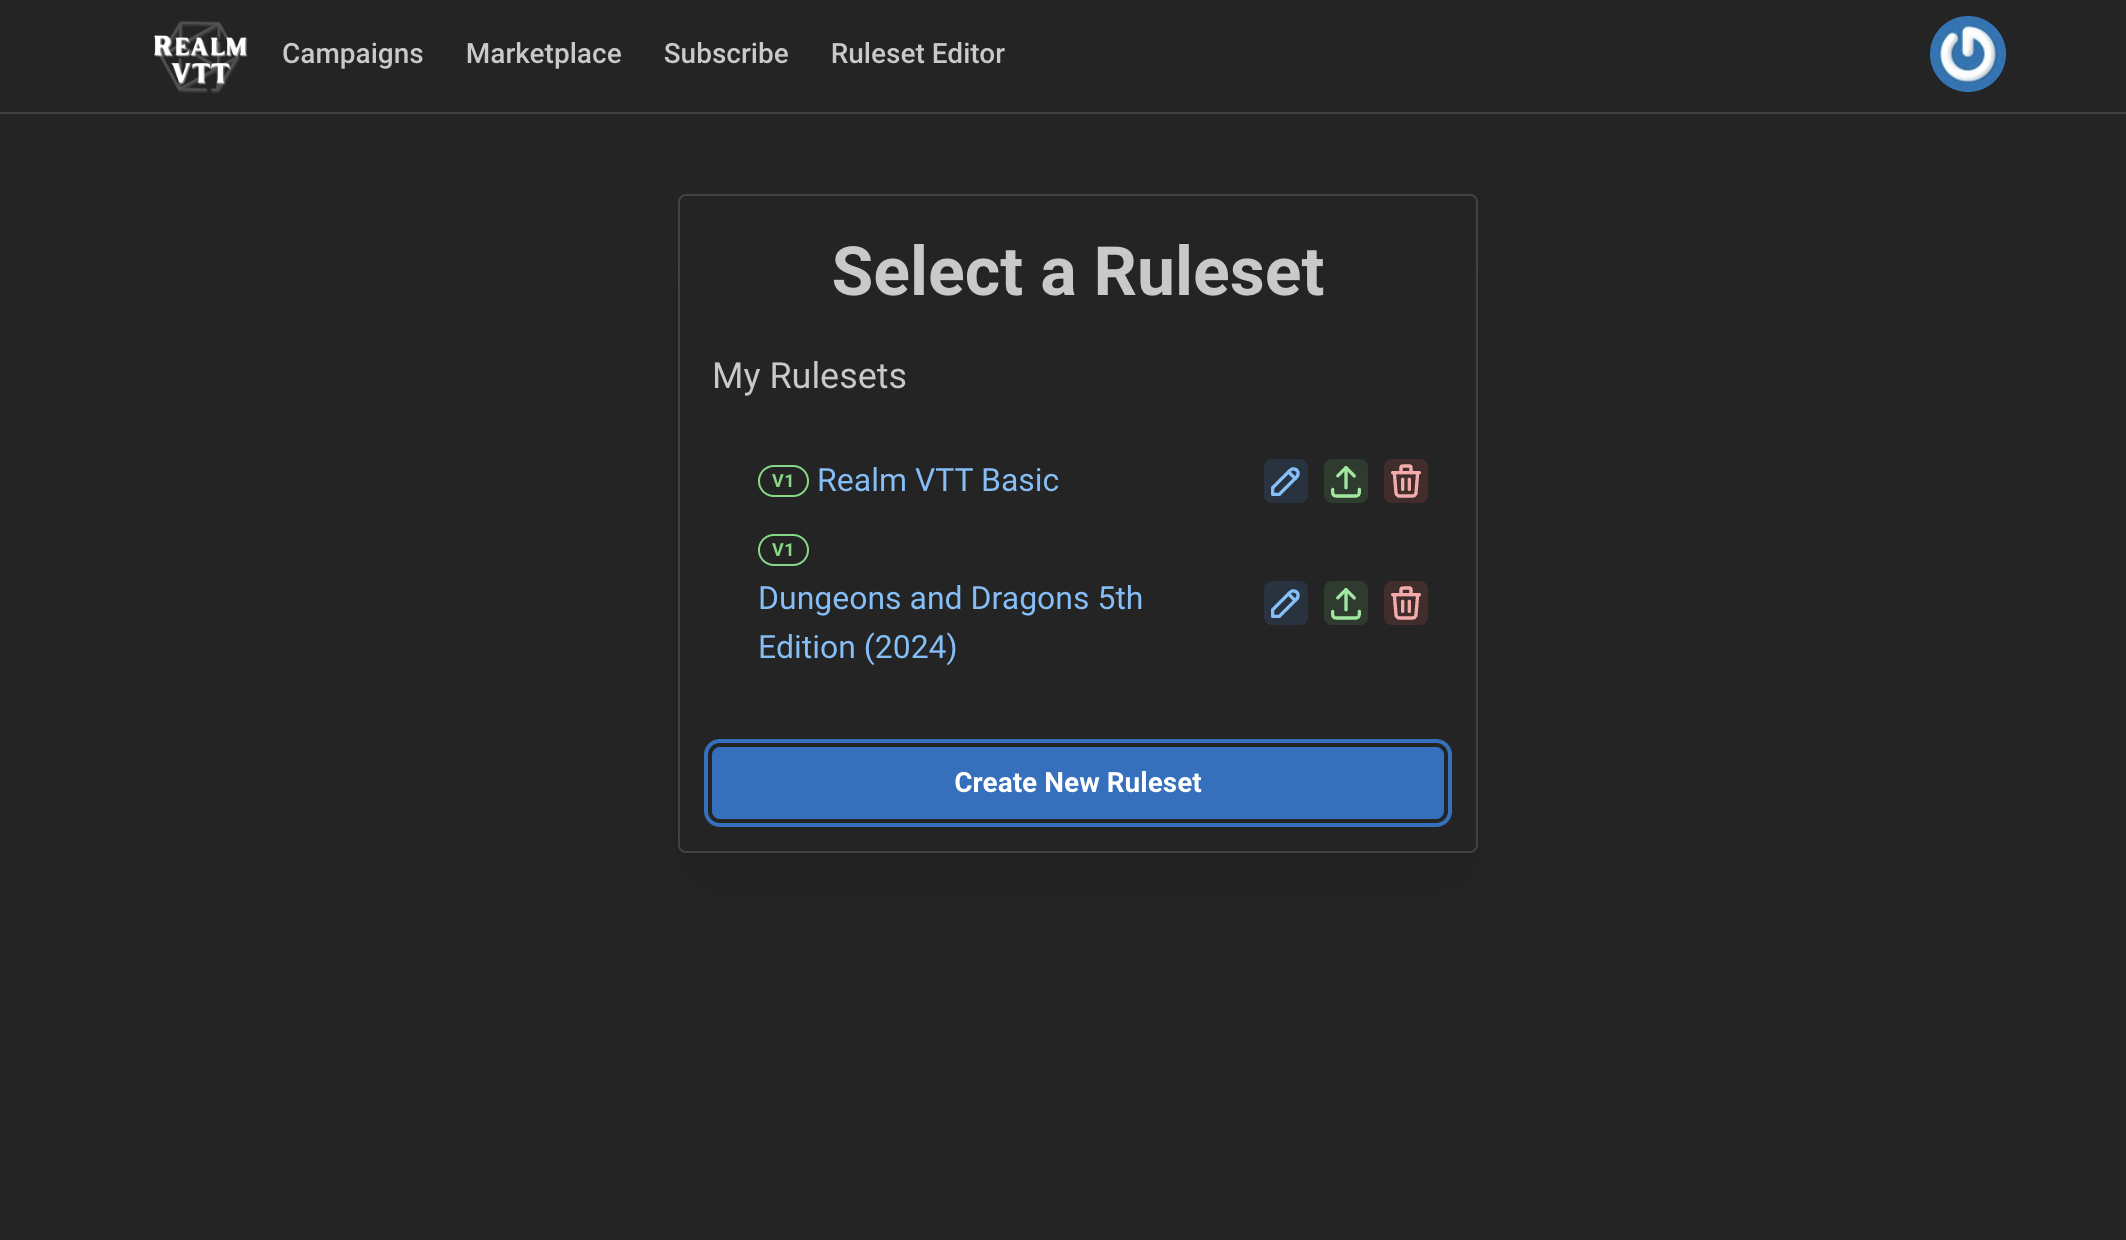Click the V1 badge beside Realm VTT Basic
The height and width of the screenshot is (1240, 2126).
click(x=784, y=480)
